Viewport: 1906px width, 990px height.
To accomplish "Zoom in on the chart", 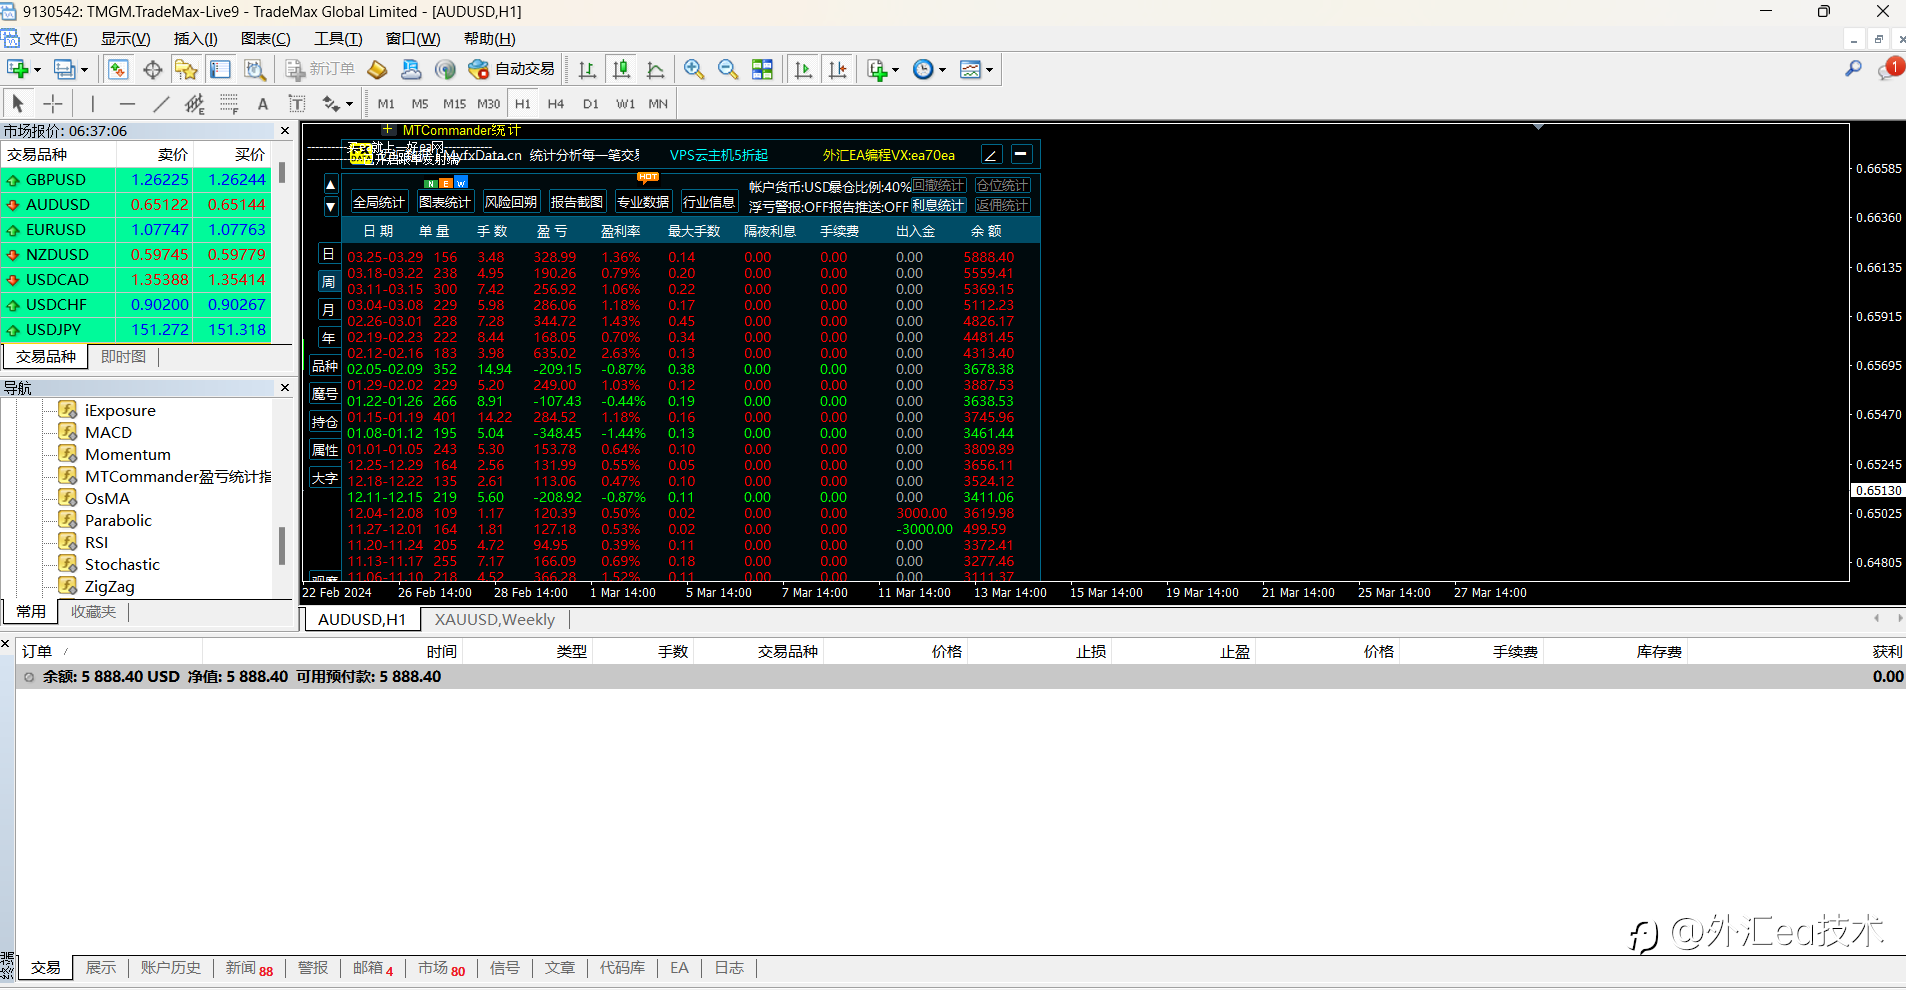I will pos(694,69).
